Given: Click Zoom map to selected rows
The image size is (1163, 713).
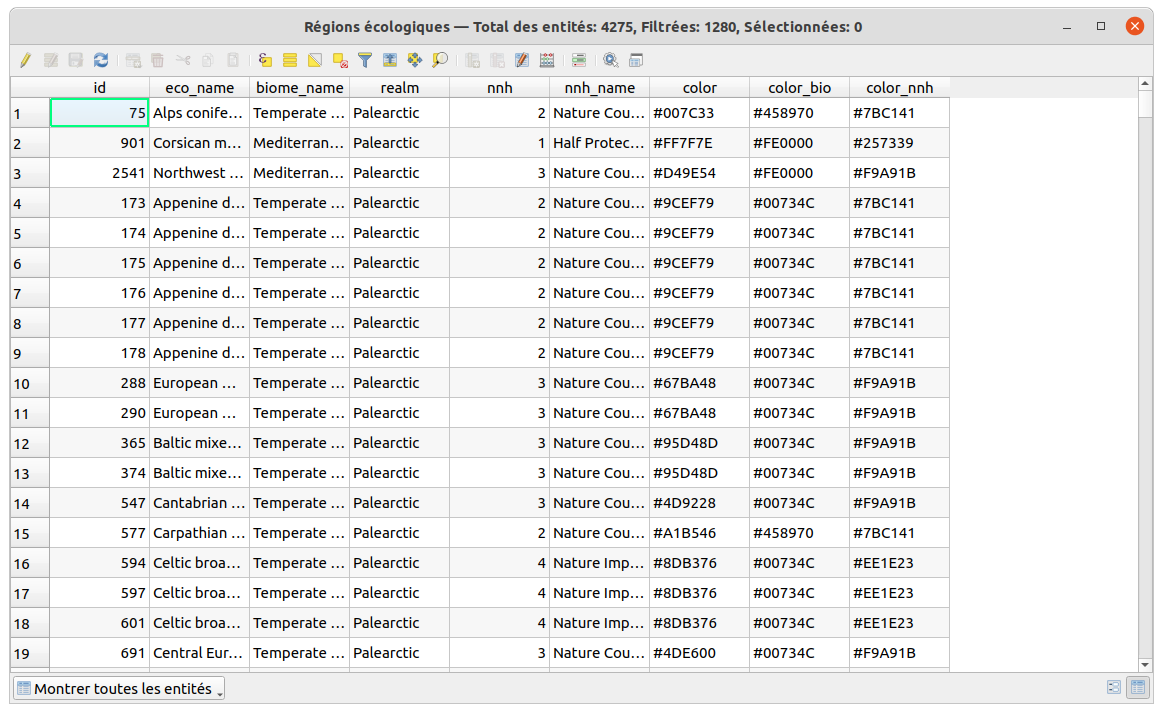Looking at the screenshot, I should [x=439, y=60].
